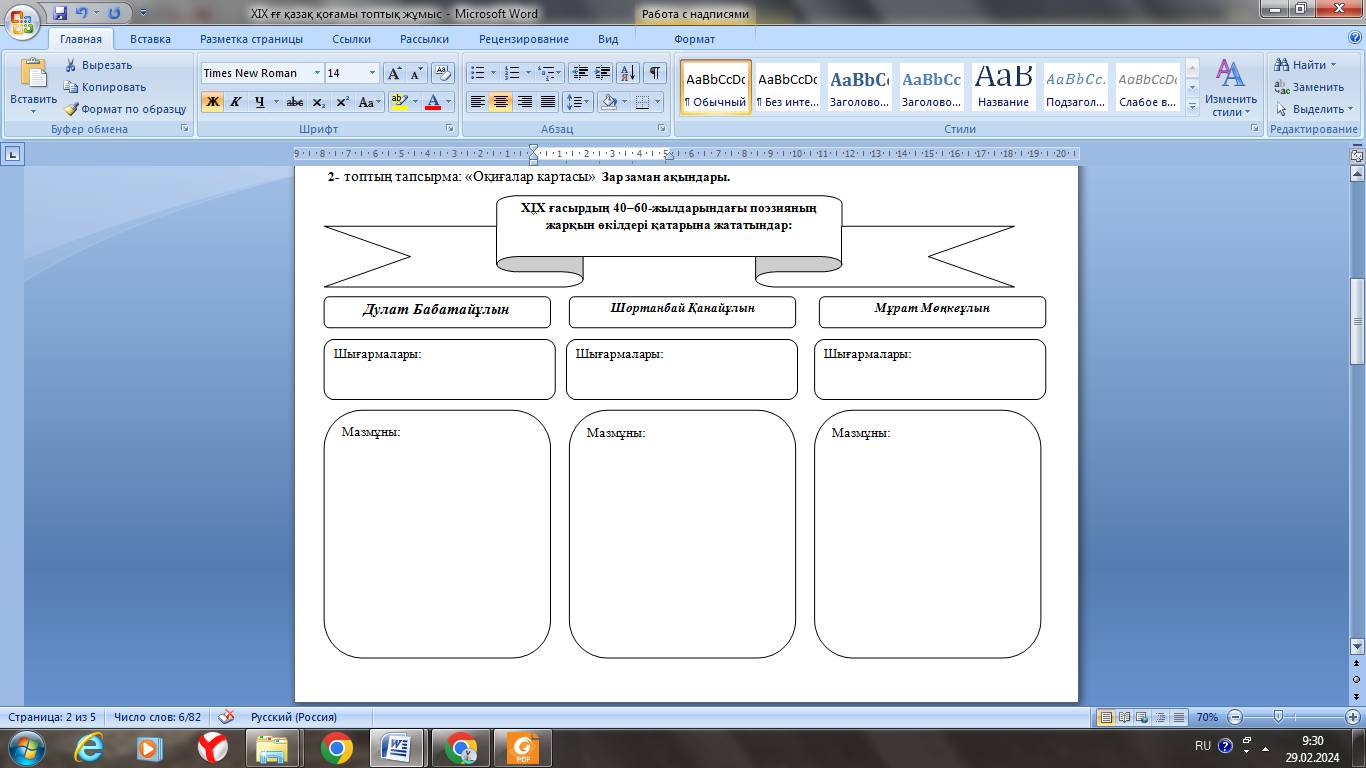The width and height of the screenshot is (1366, 768).
Task: Expand the Find dropdown arrow
Action: tap(1333, 65)
